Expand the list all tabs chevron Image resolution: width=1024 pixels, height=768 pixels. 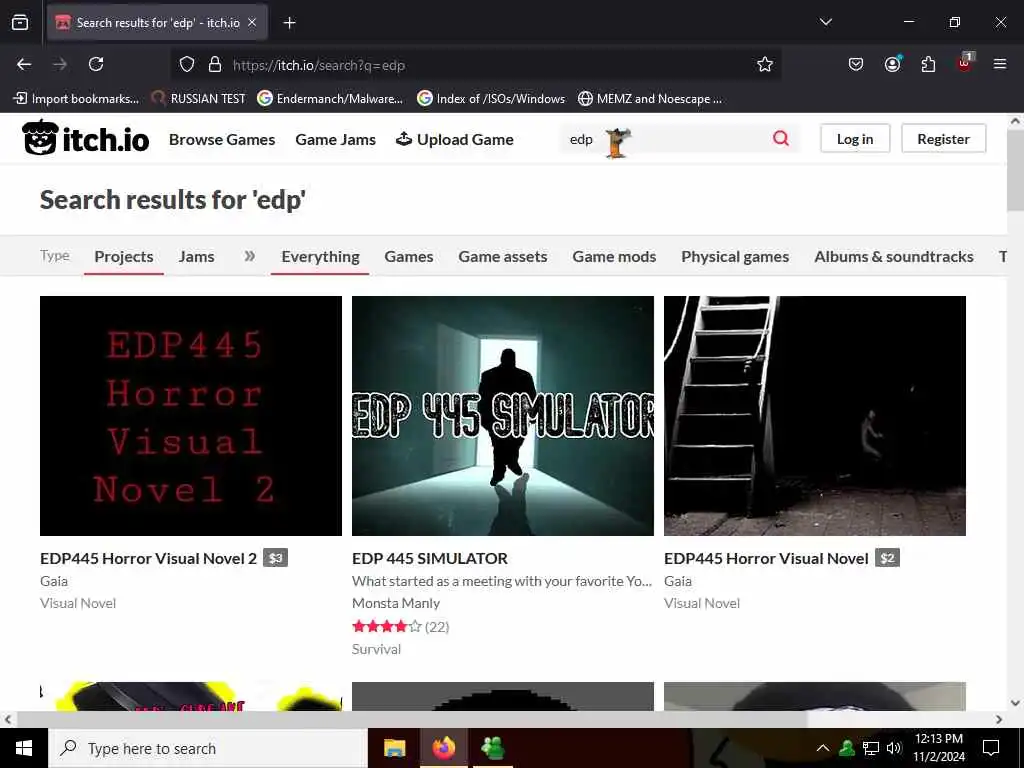(825, 22)
